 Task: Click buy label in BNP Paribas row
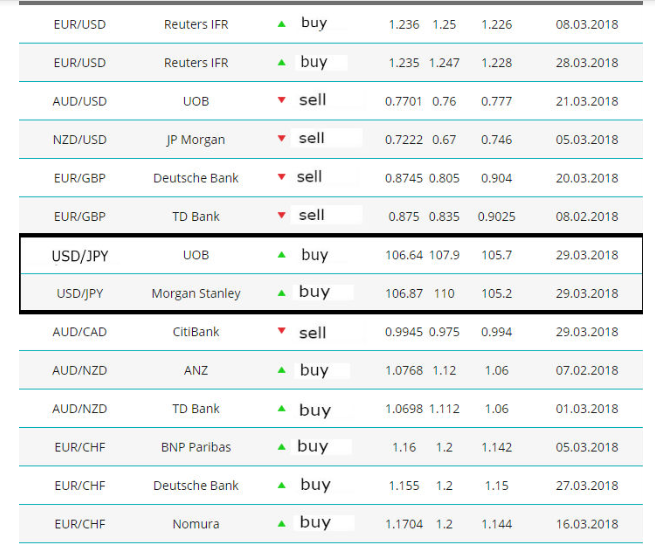[x=313, y=446]
